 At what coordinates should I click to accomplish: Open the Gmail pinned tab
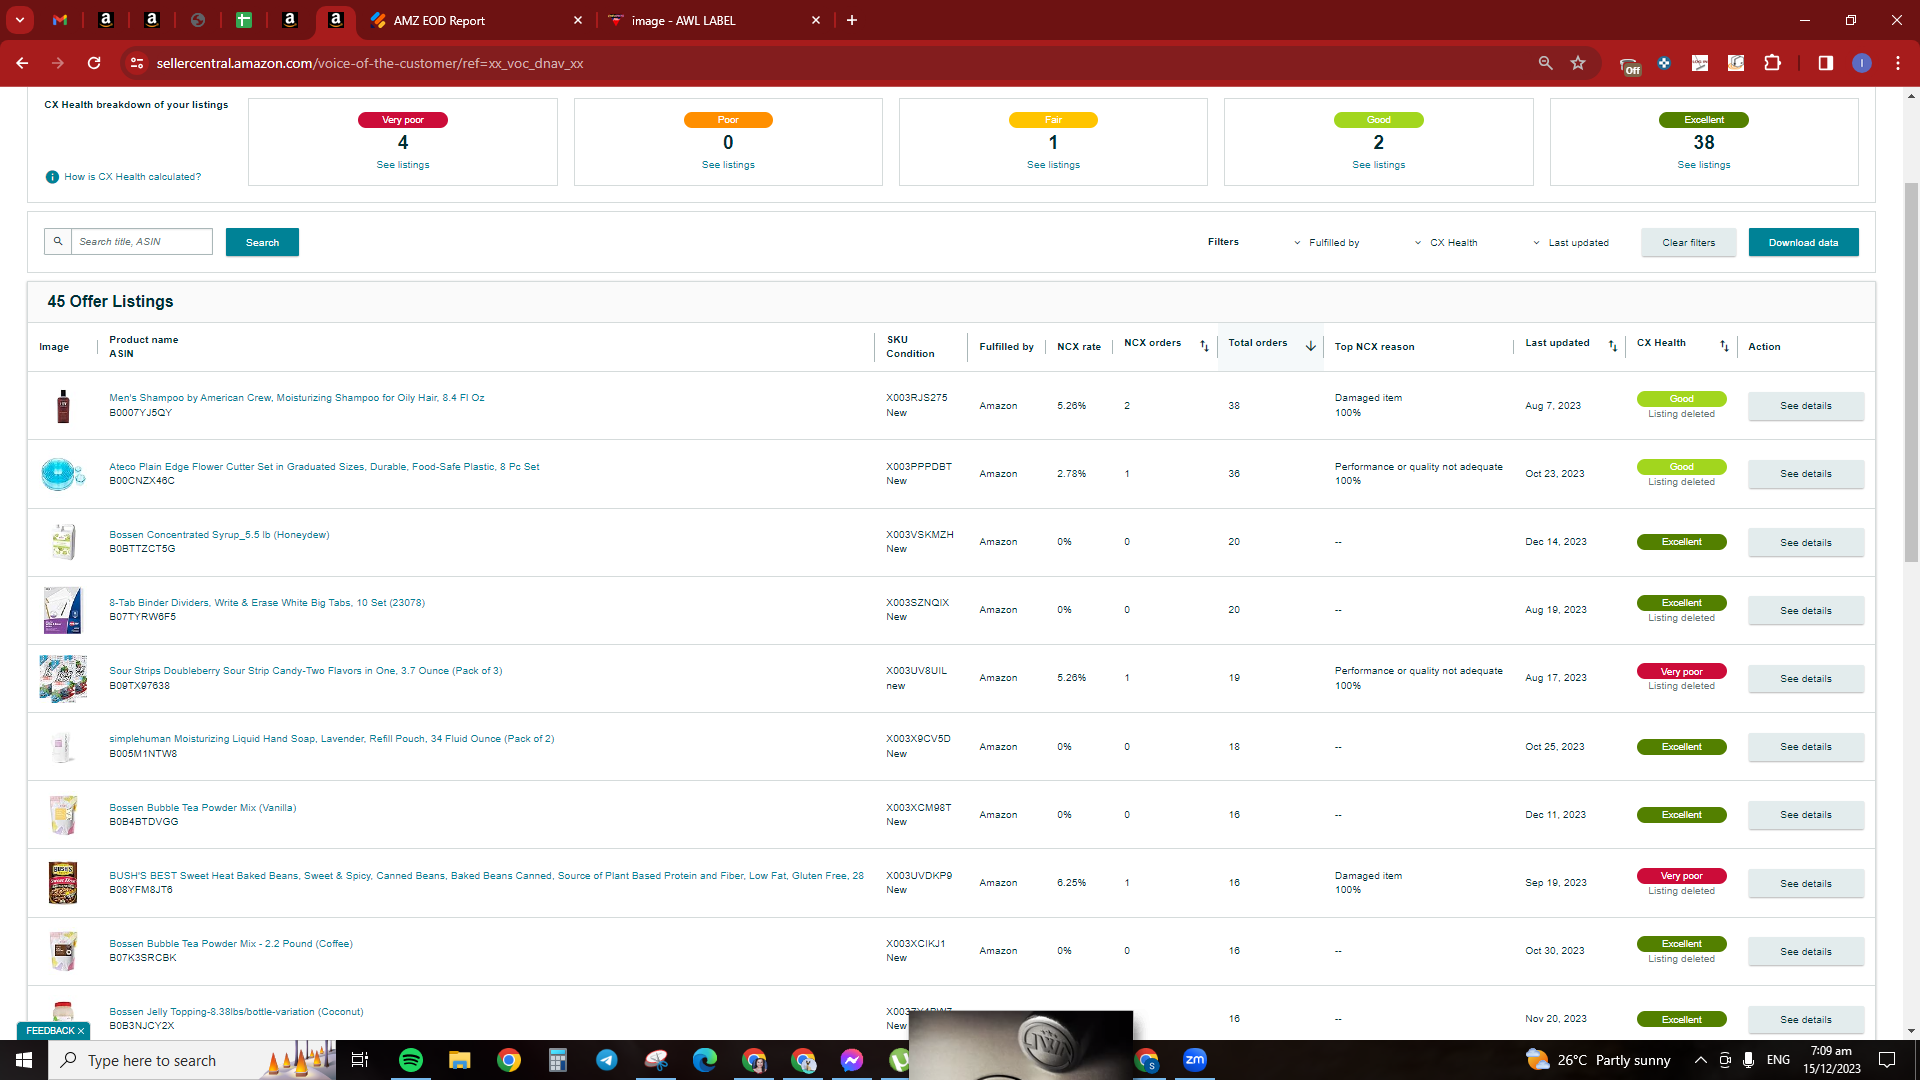click(60, 20)
